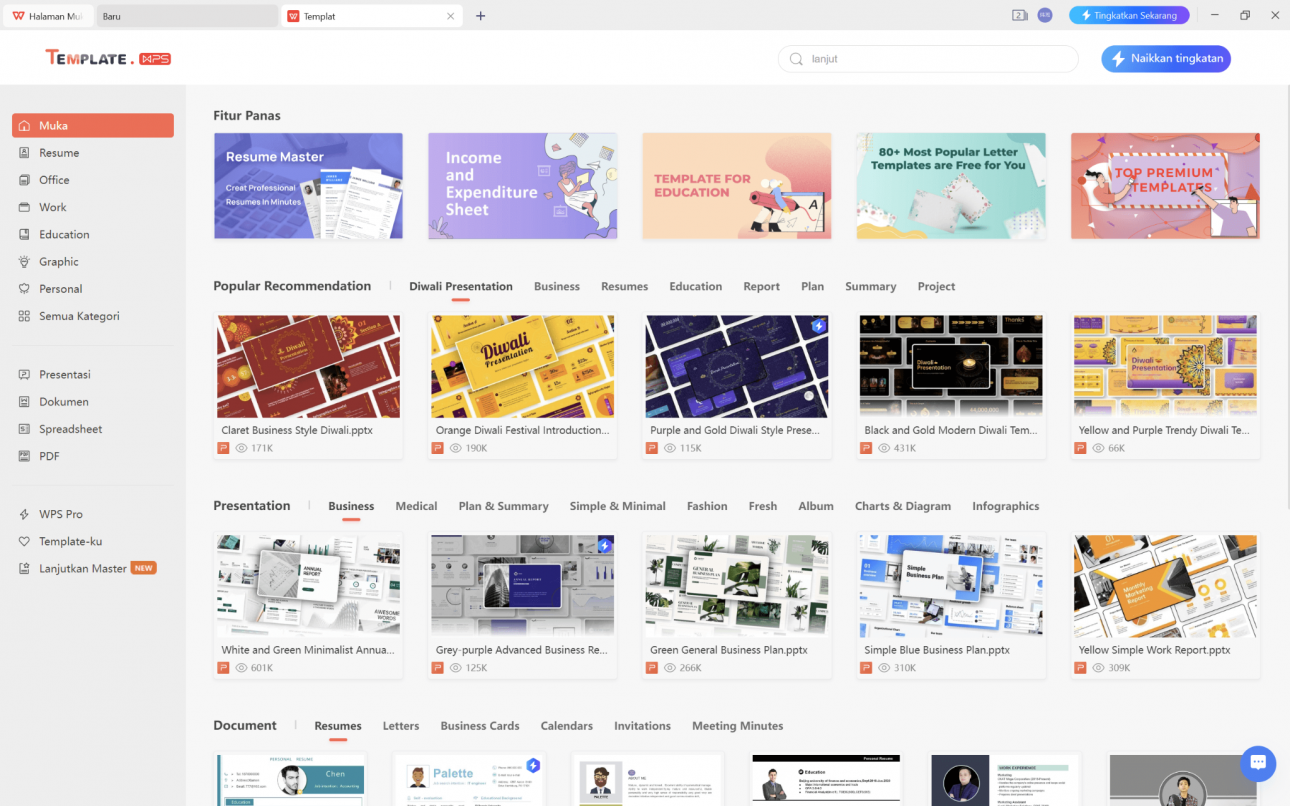Screen dimensions: 1290x806
Task: Select the Medical presentation tab
Action: [x=416, y=506]
